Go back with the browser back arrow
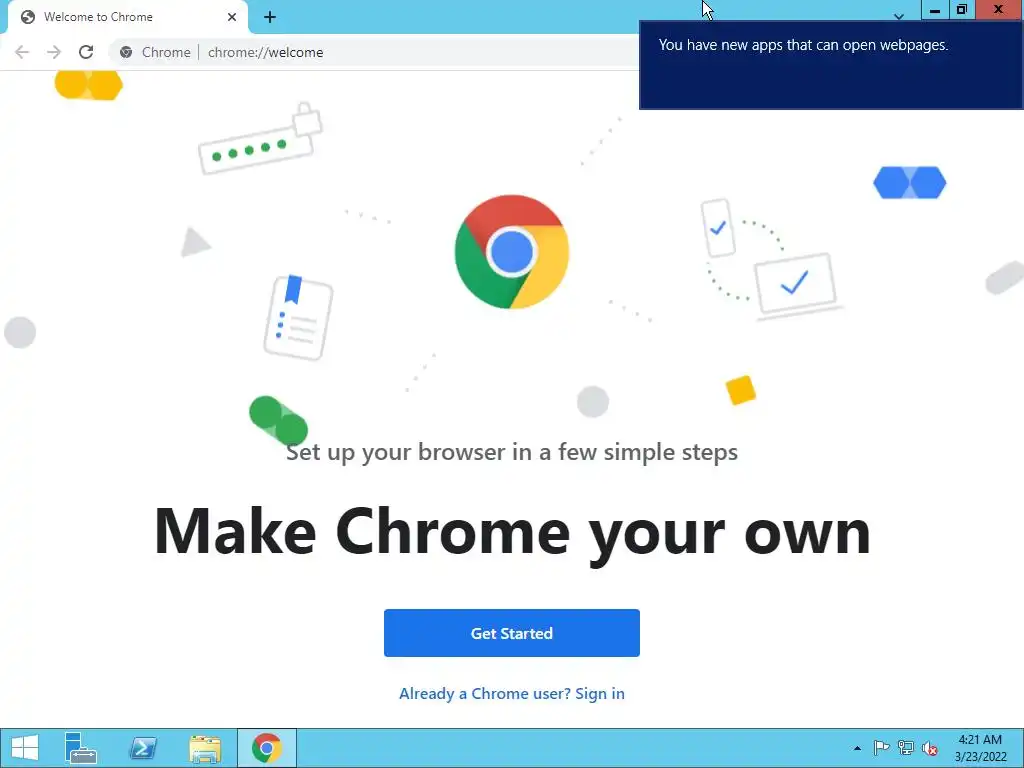The height and width of the screenshot is (768, 1024). (x=22, y=52)
